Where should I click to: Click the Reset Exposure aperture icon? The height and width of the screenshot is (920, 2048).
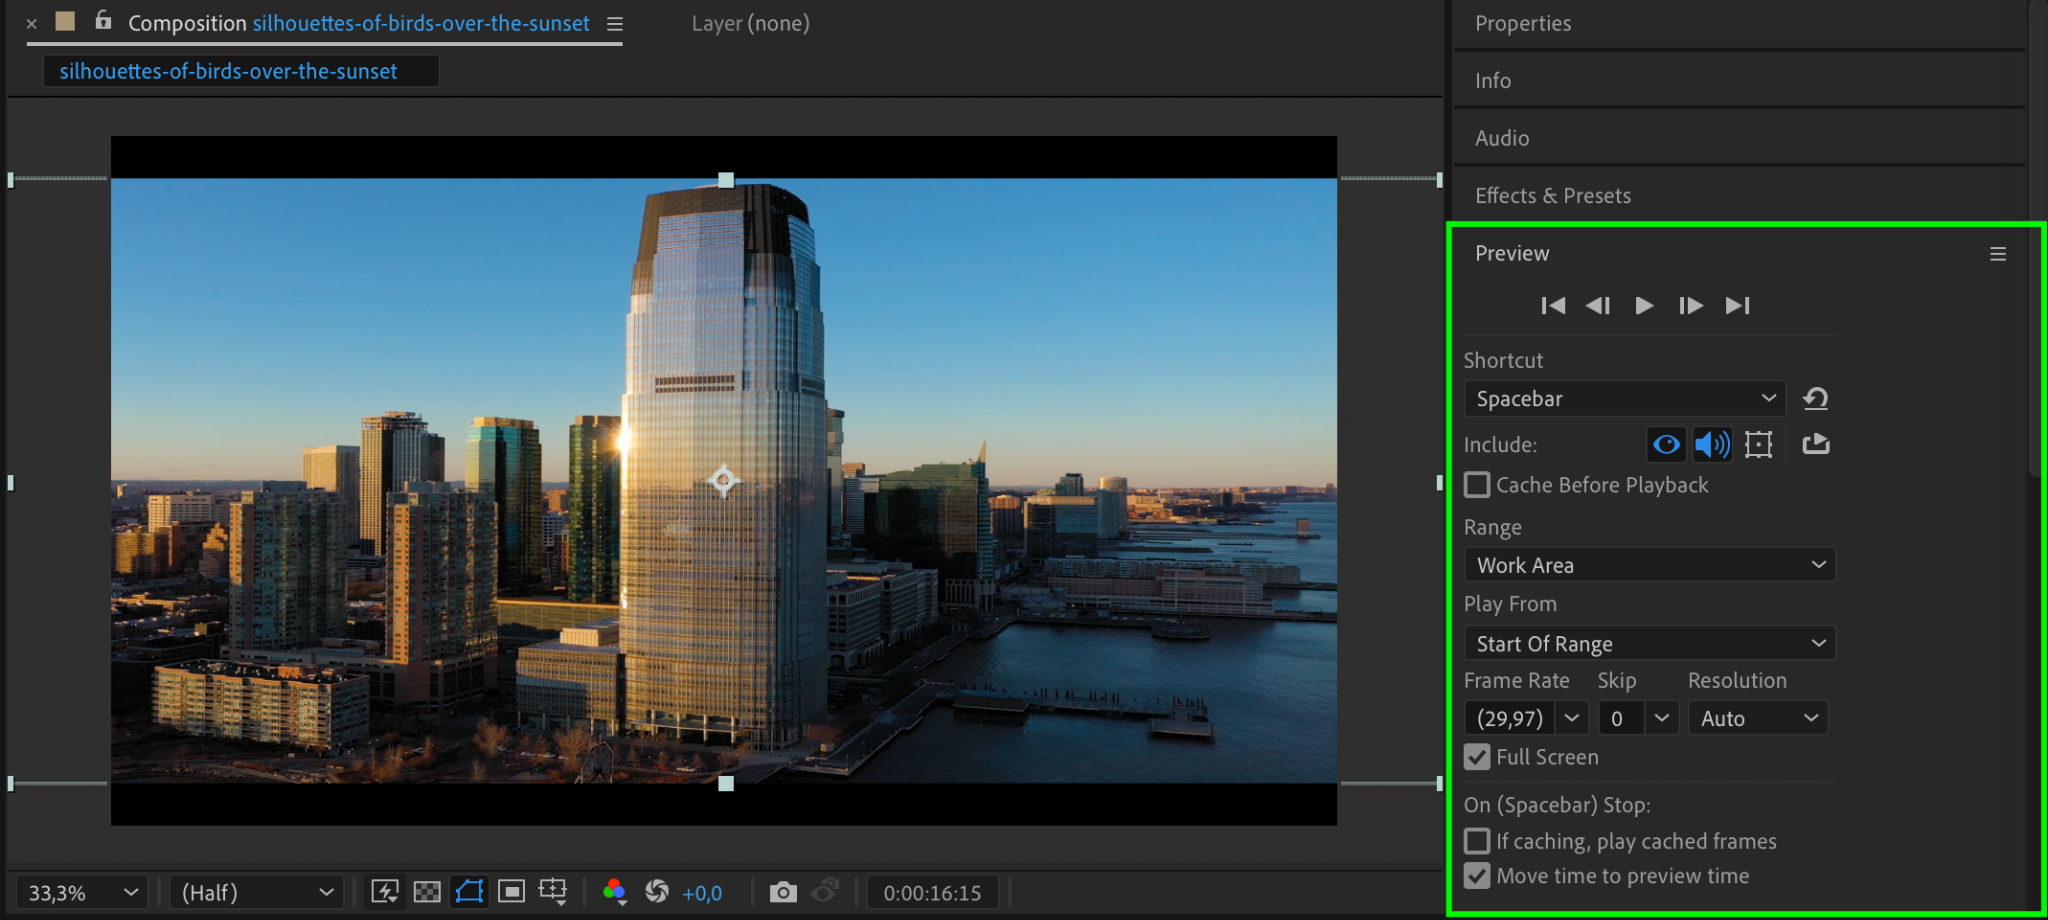(657, 892)
